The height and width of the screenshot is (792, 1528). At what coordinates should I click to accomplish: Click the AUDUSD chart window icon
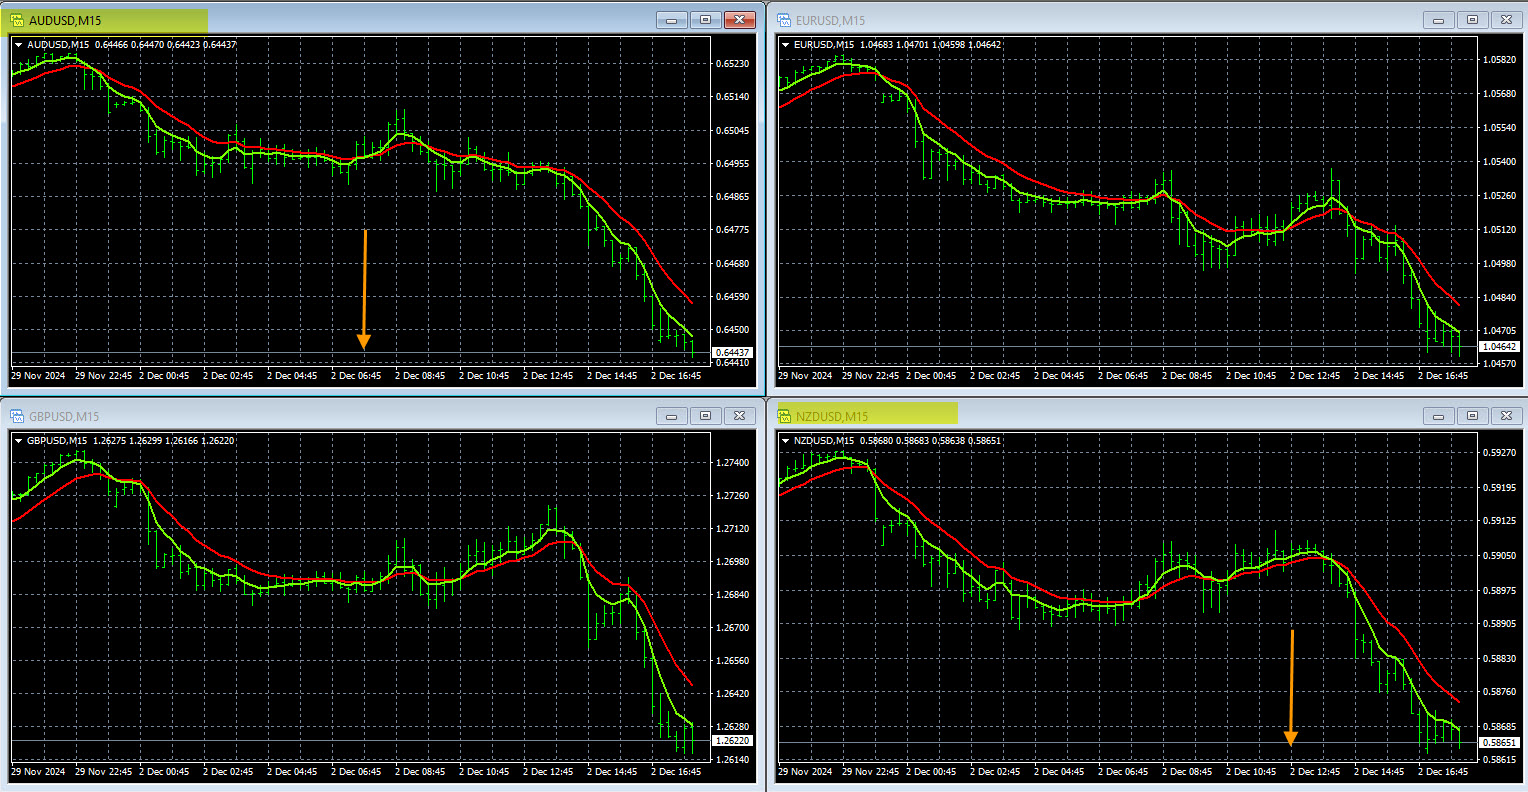[17, 20]
